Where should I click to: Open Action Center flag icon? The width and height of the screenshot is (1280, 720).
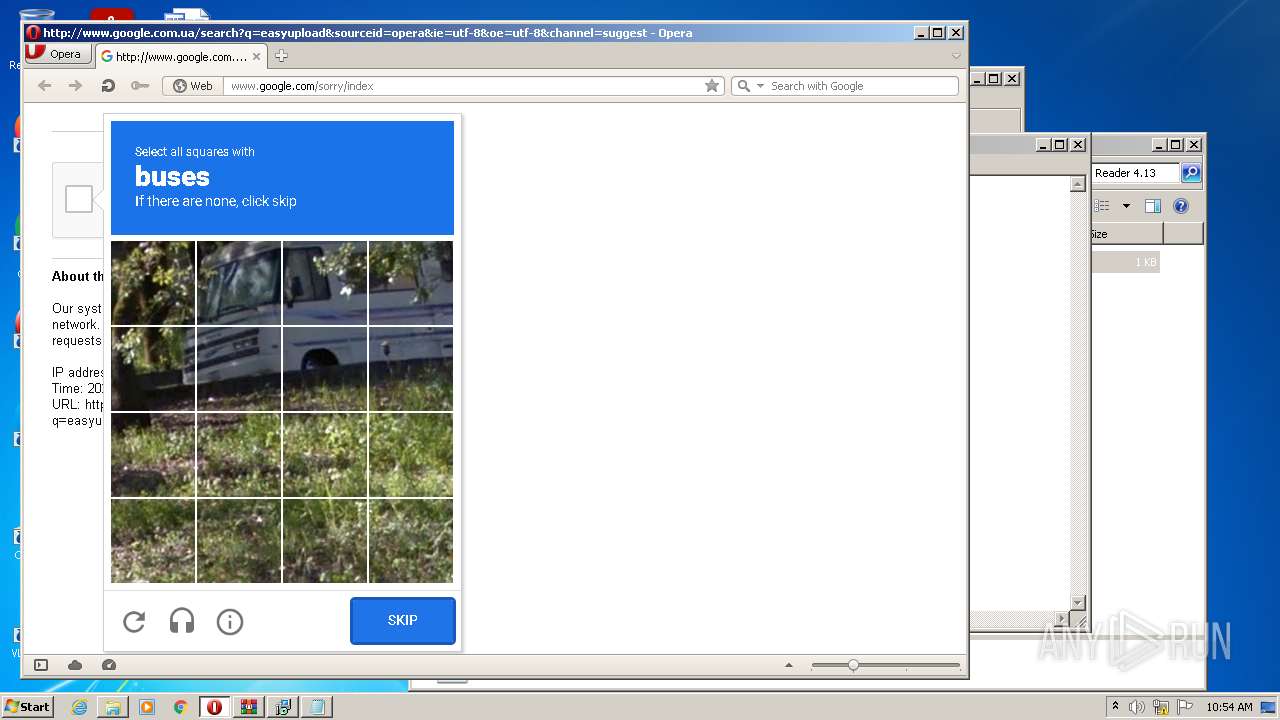point(1185,707)
